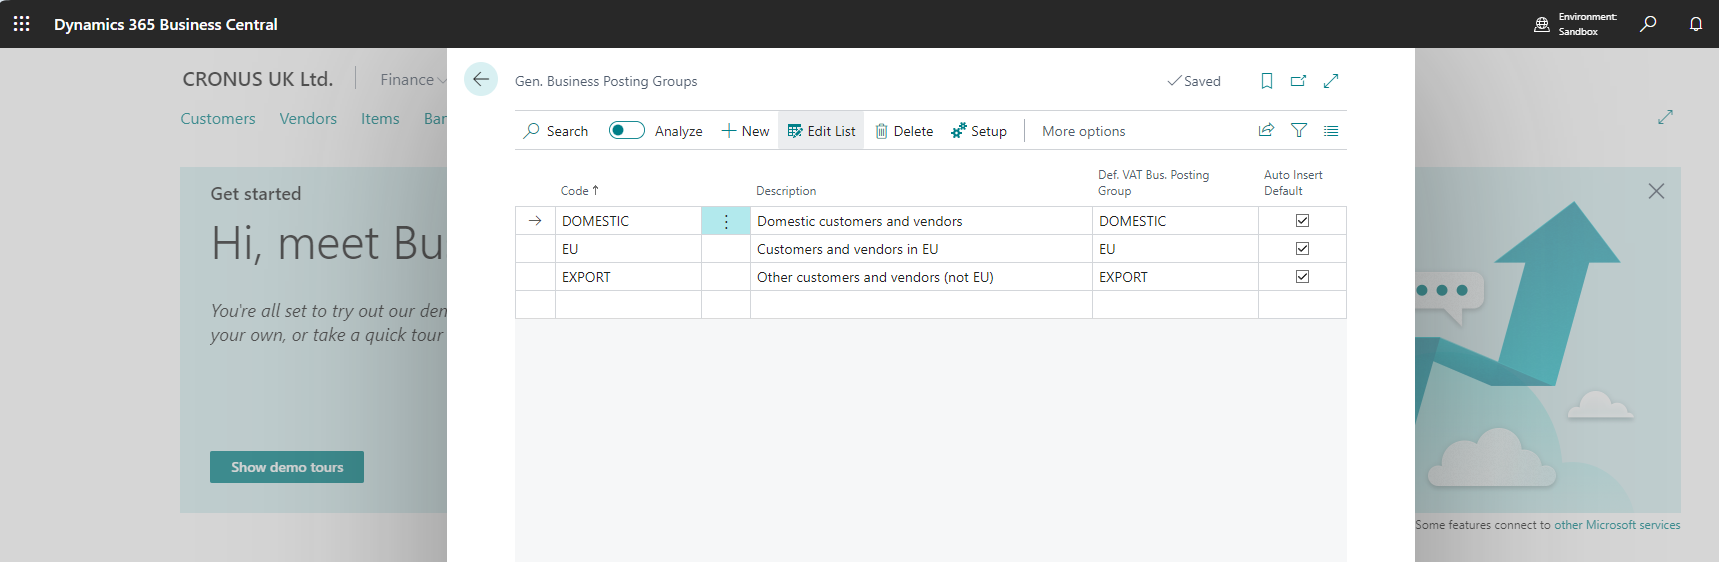Open the Description column header menu
This screenshot has width=1719, height=562.
point(786,190)
